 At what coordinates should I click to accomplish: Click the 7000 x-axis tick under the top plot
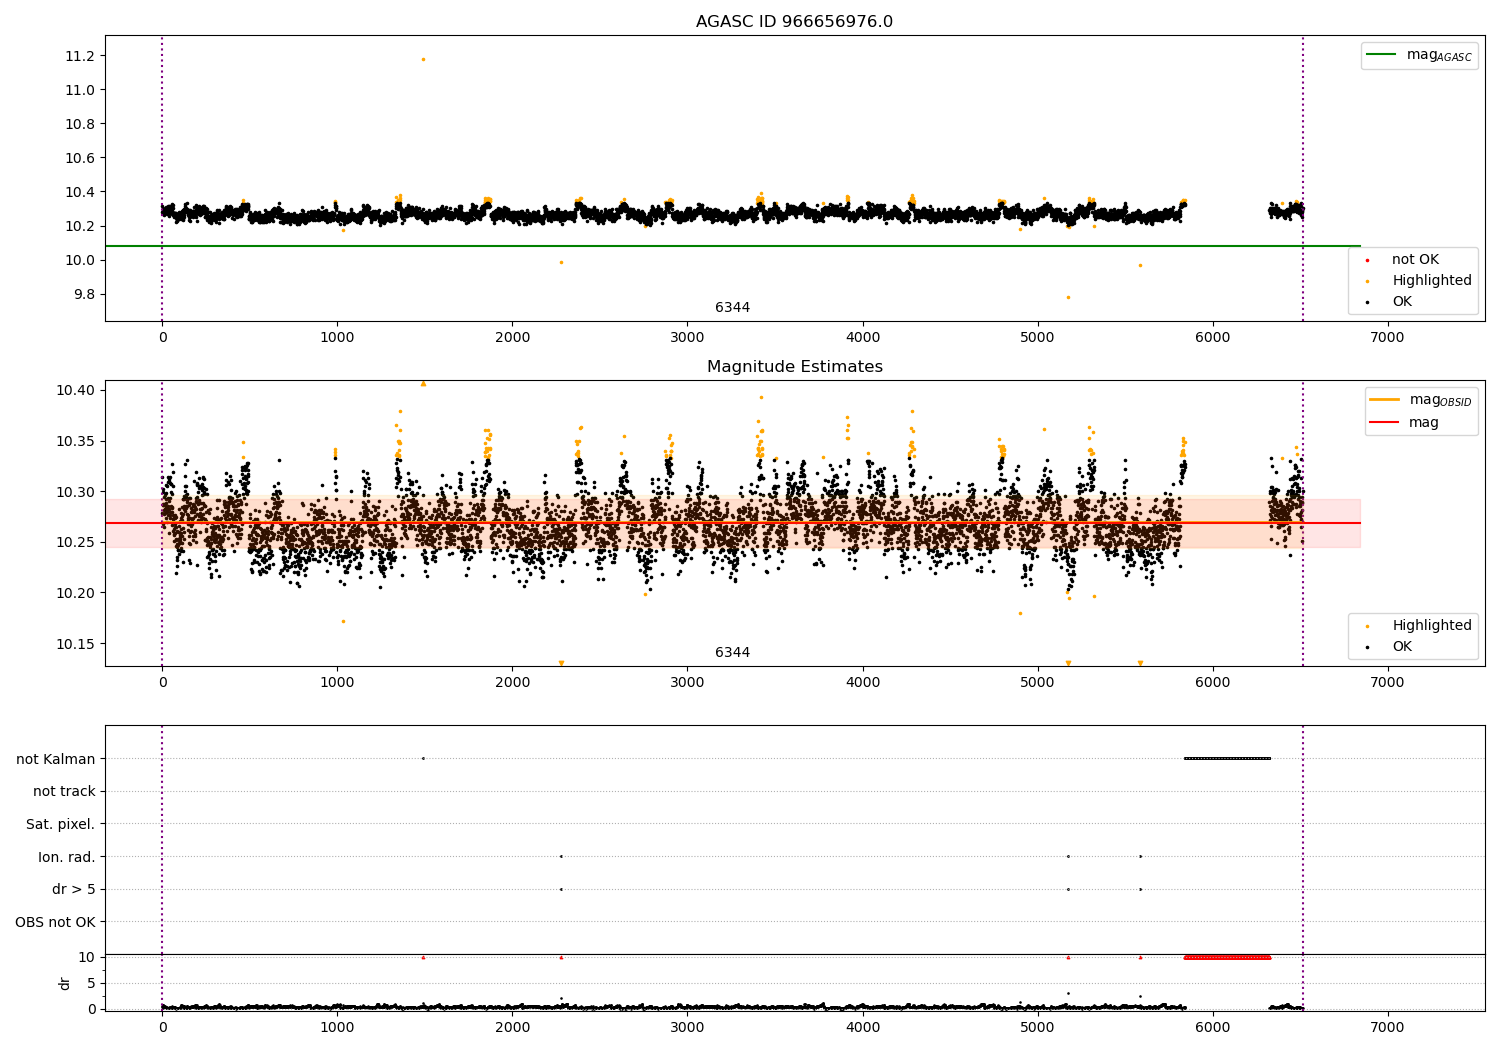(1387, 338)
